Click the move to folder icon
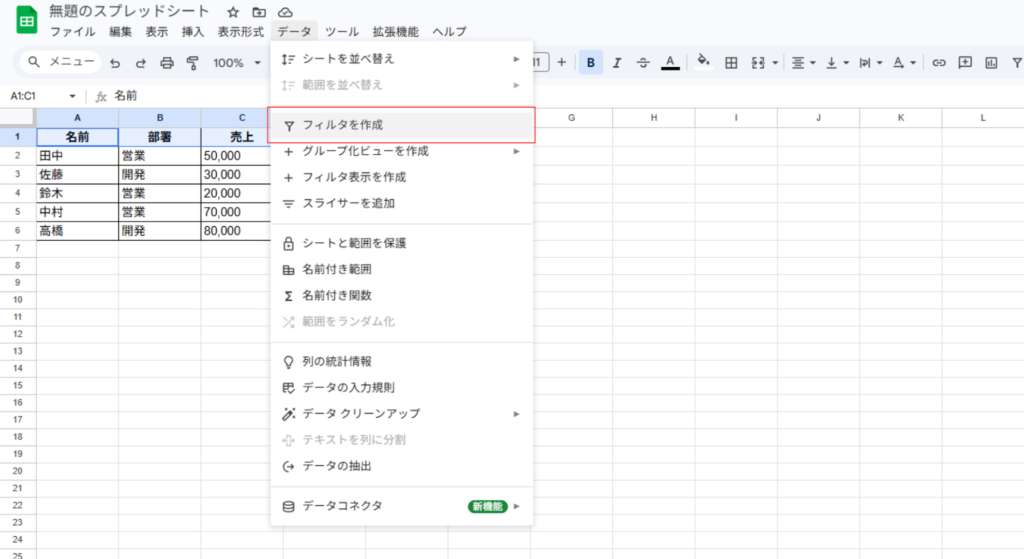The height and width of the screenshot is (559, 1024). [259, 12]
